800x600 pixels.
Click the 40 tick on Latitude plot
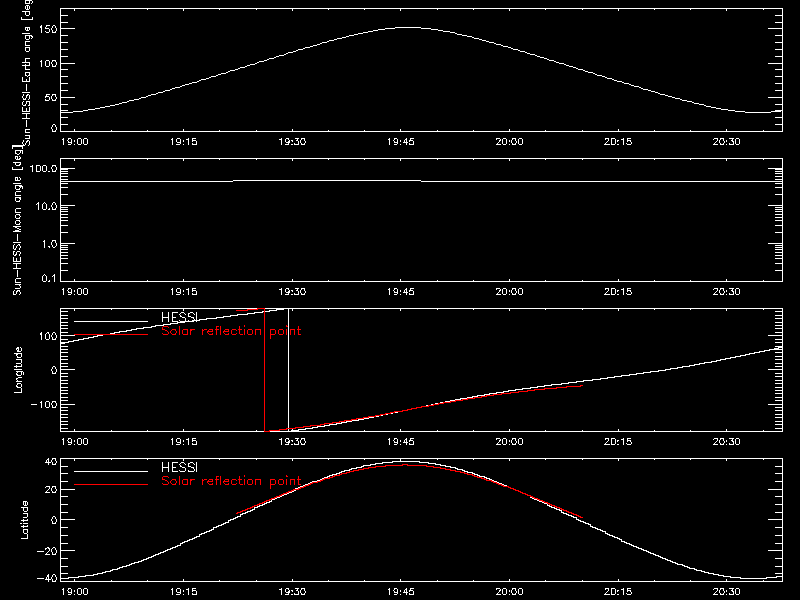51,462
